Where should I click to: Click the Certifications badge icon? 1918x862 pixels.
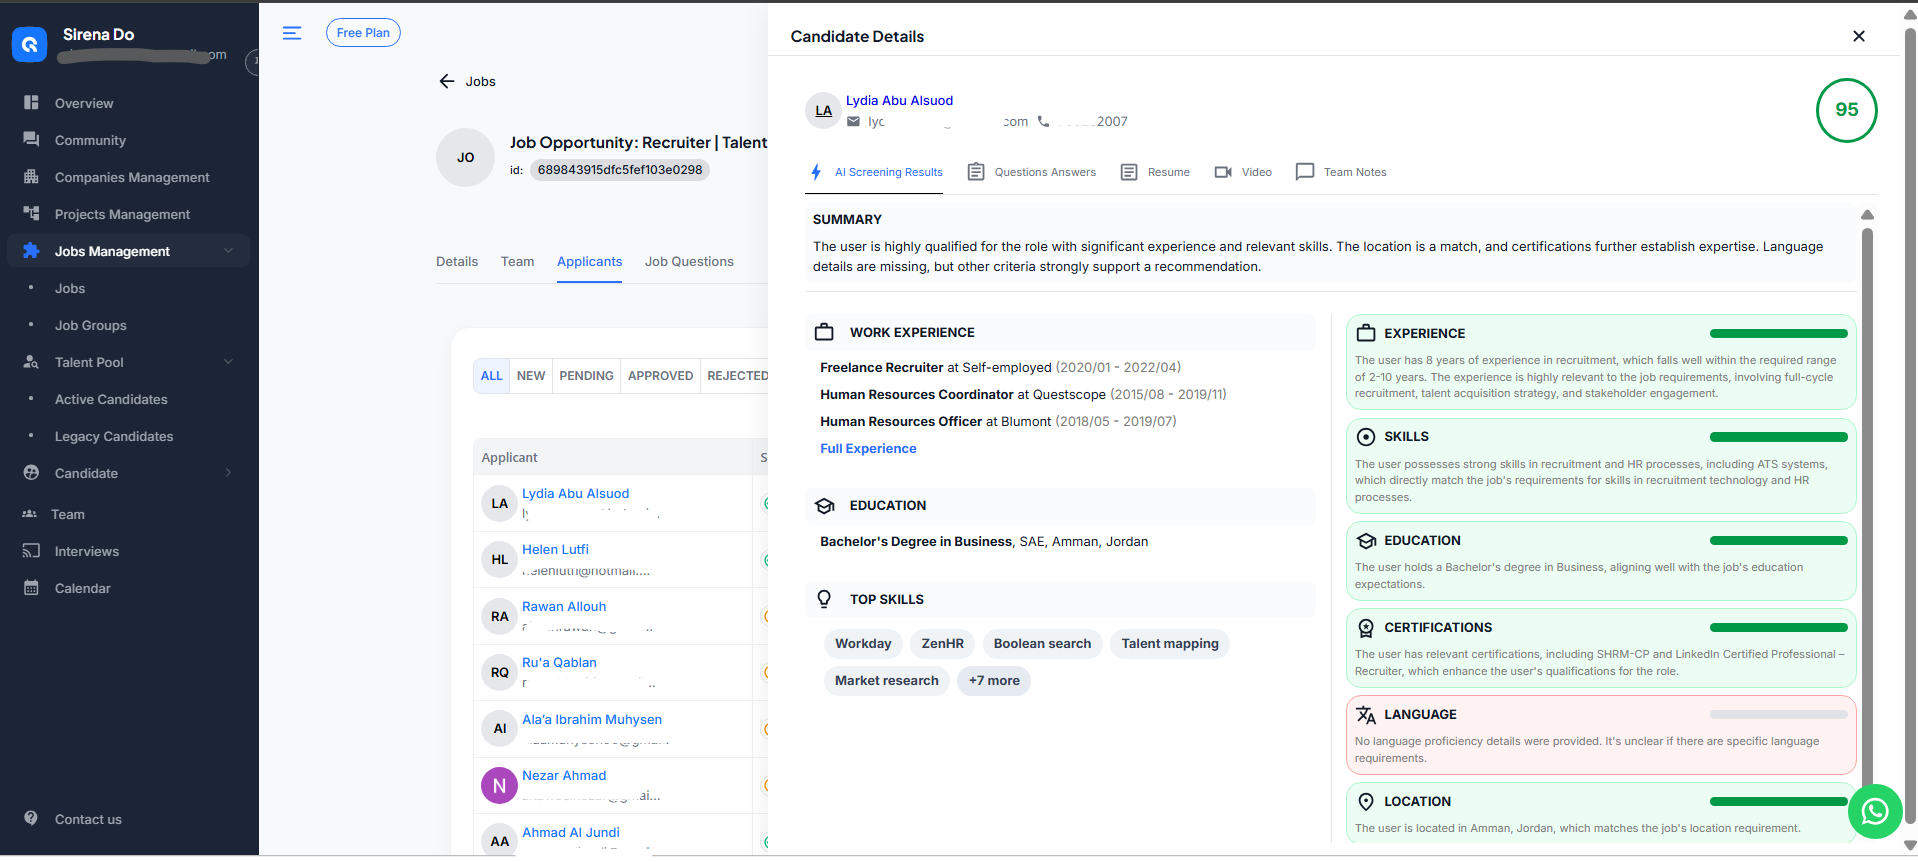(1366, 627)
